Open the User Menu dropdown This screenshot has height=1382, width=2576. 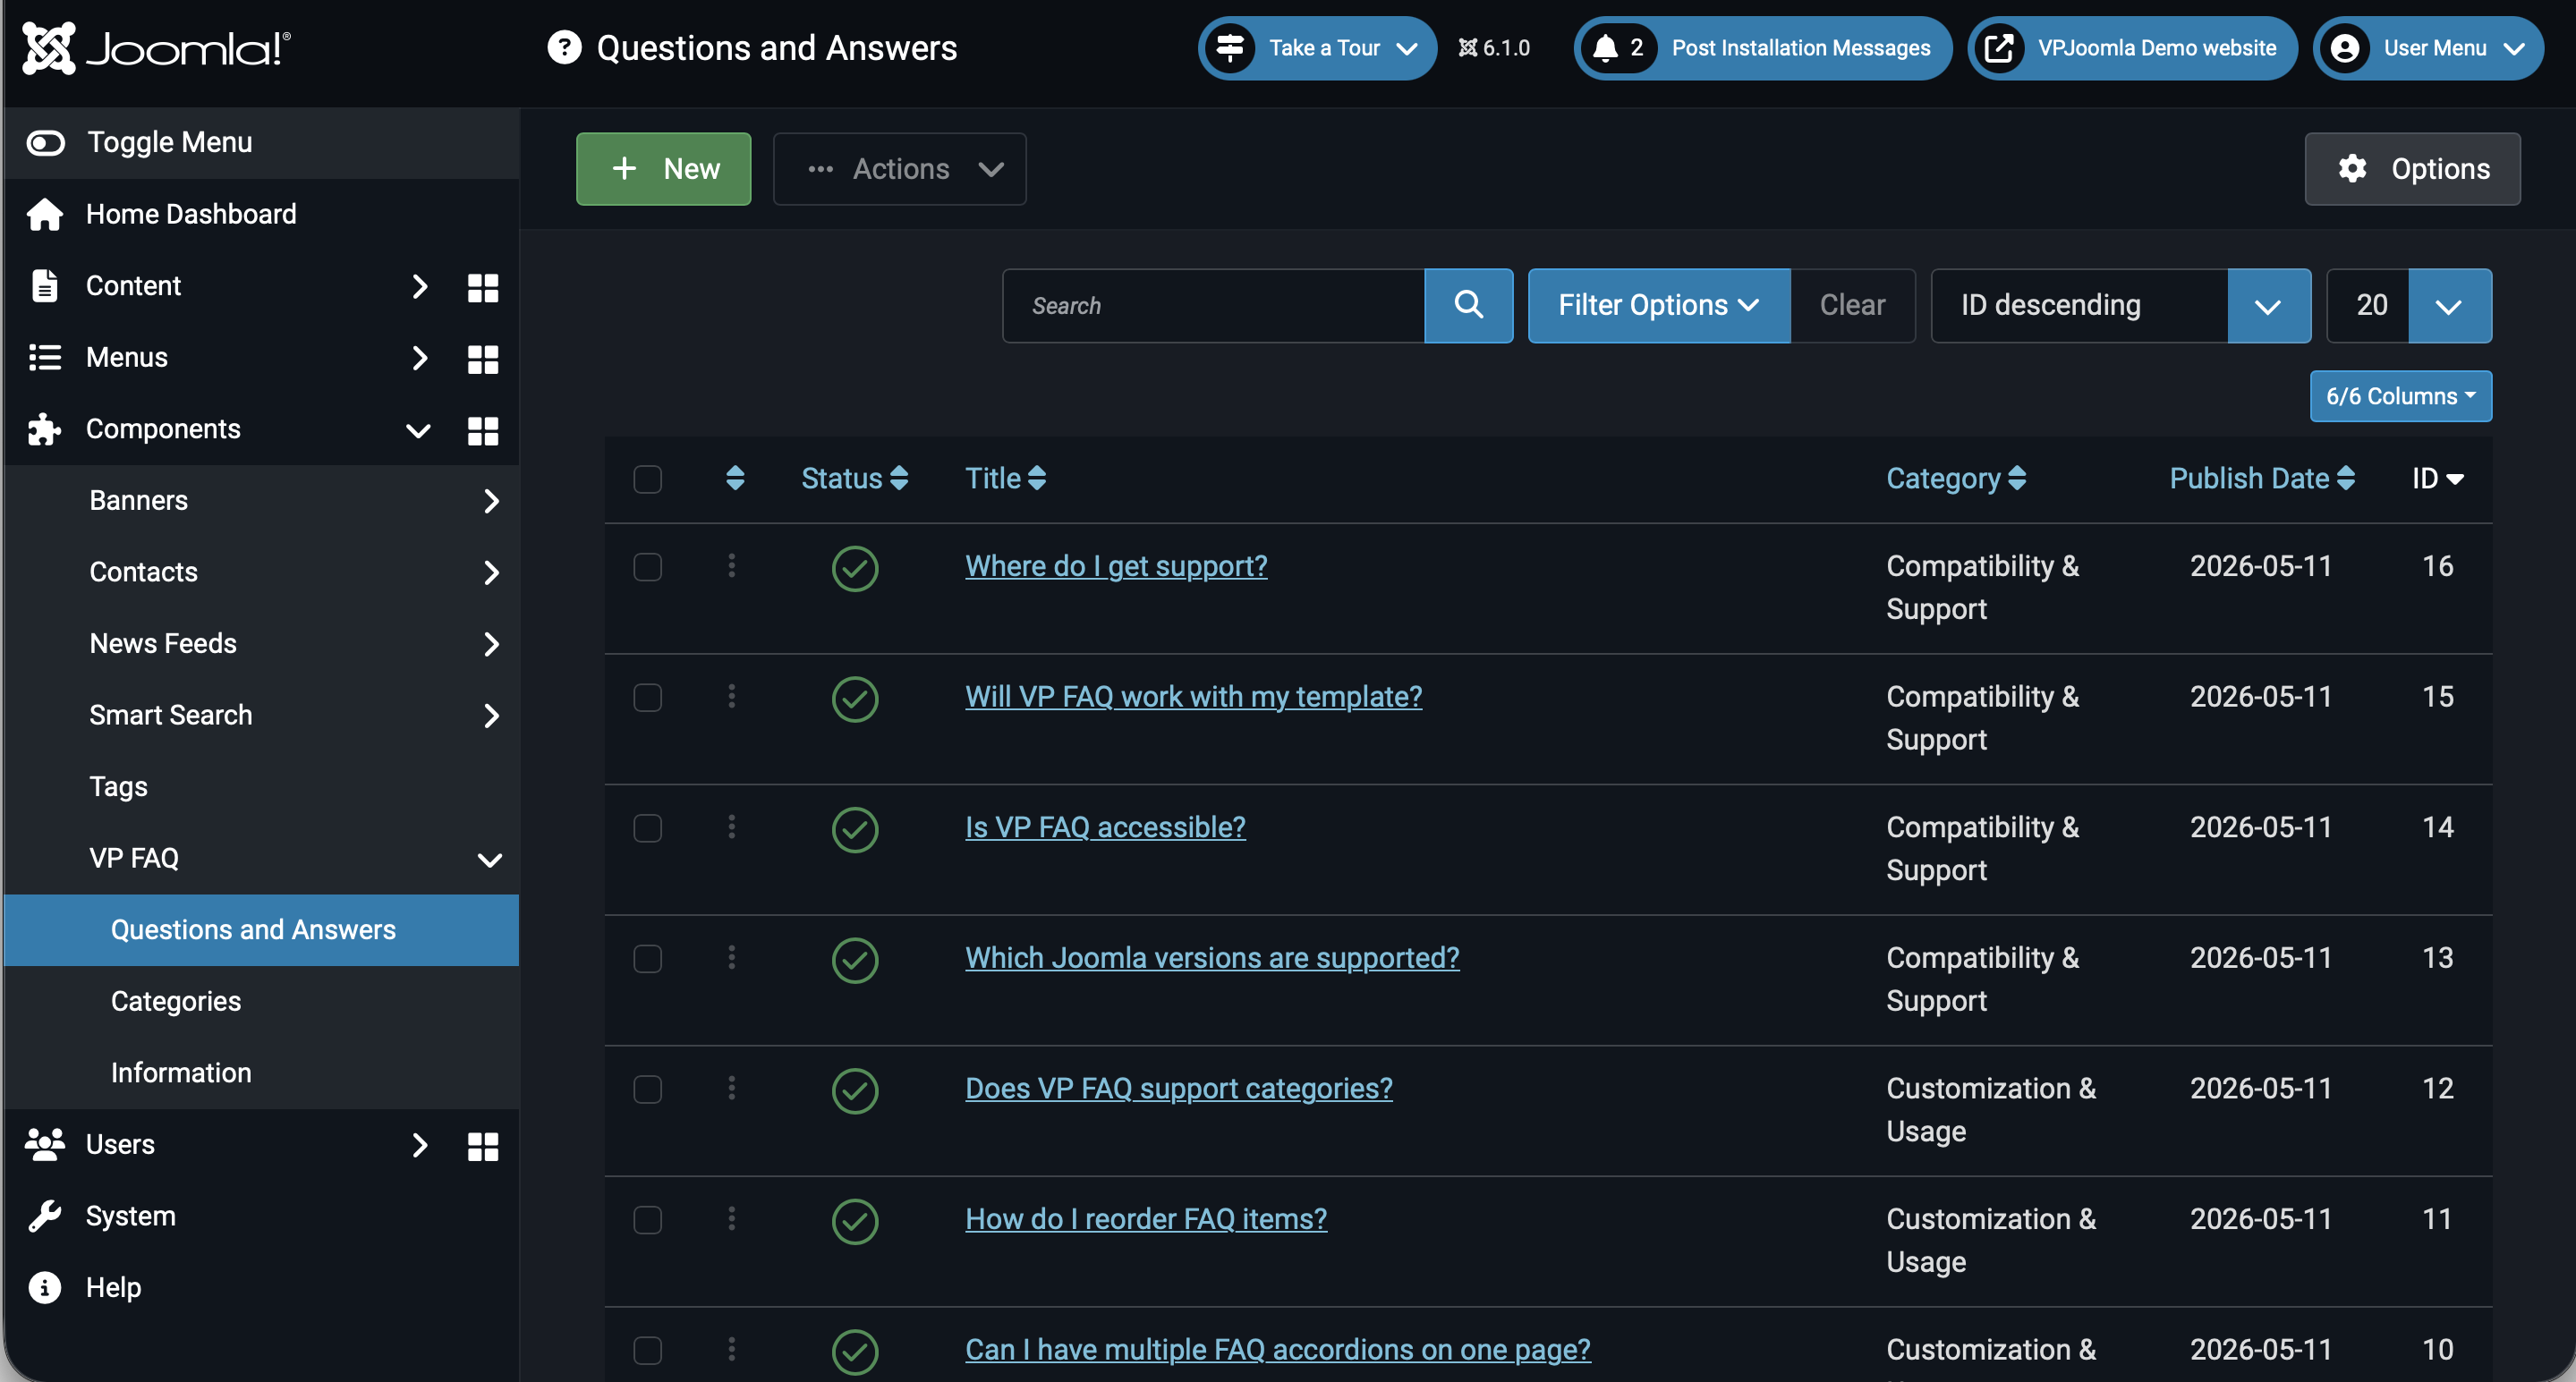(2428, 48)
